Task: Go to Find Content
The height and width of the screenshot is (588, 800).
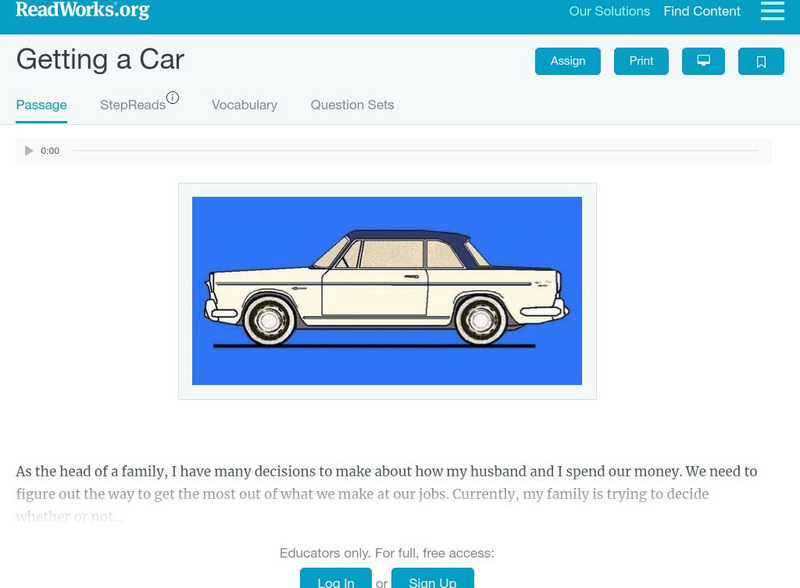Action: (x=702, y=12)
